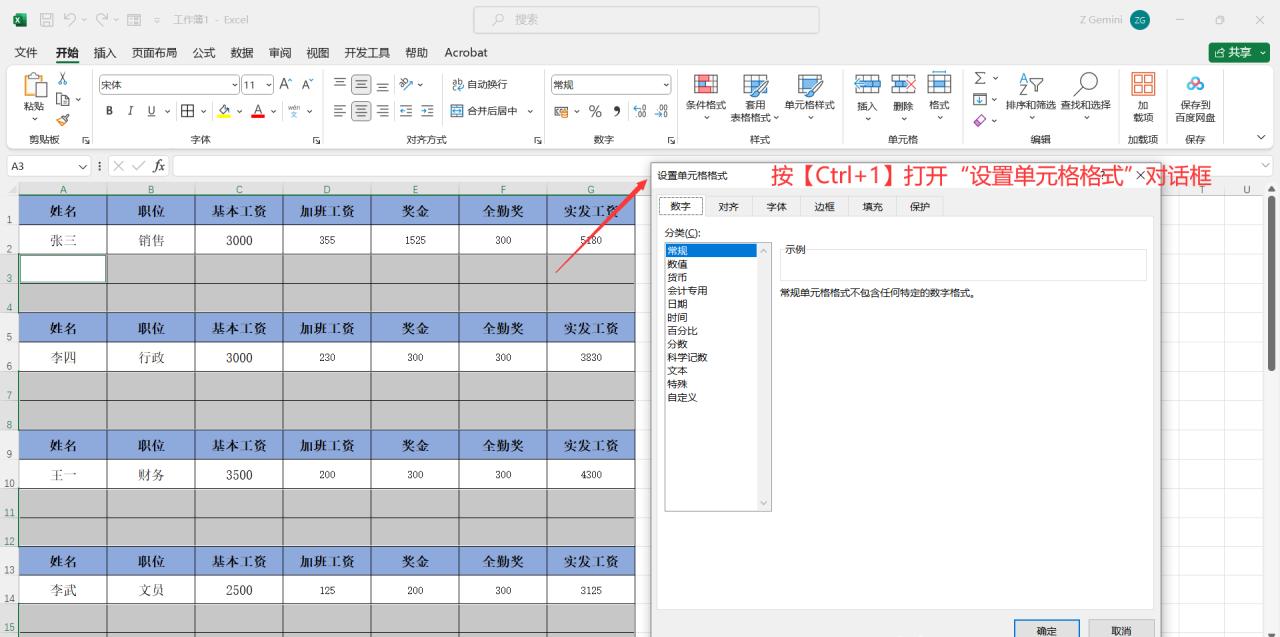
Task: Open the File (文件) menu
Action: click(26, 52)
